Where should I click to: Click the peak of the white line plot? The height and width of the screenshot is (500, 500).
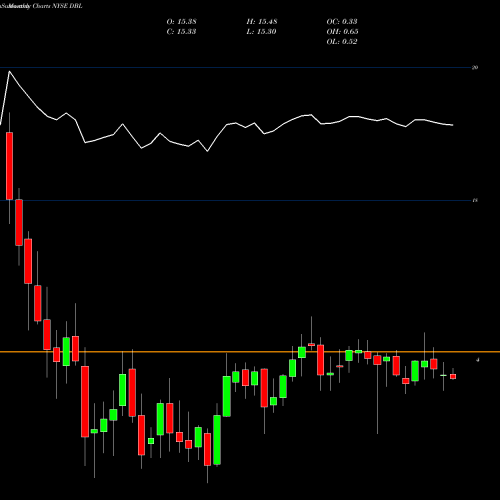(9, 71)
